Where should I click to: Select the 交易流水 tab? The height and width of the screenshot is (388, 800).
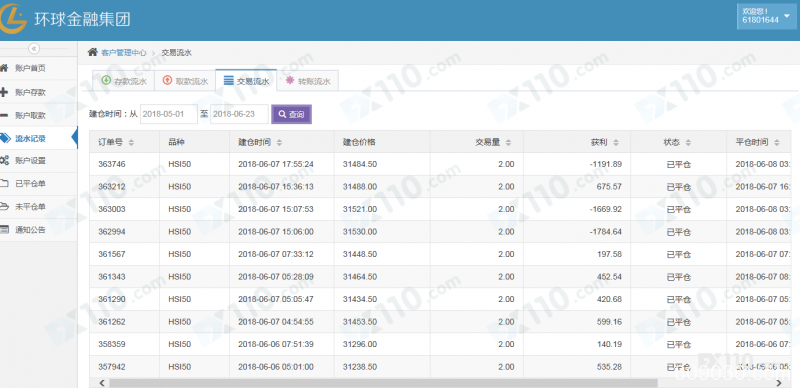point(246,81)
